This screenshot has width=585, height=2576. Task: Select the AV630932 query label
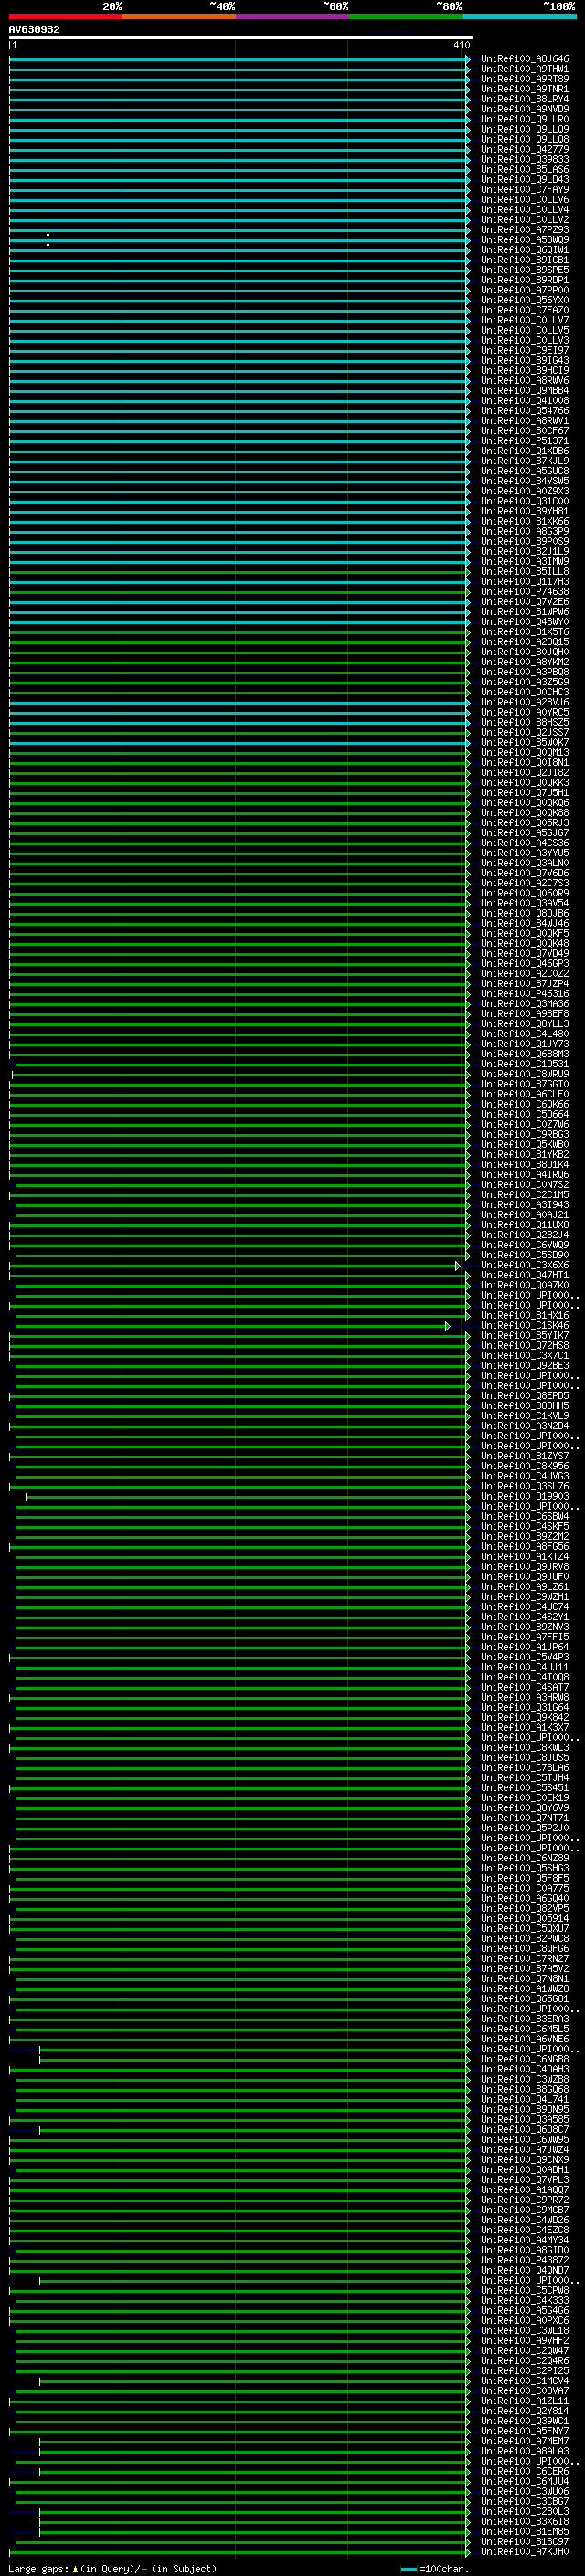tap(34, 29)
